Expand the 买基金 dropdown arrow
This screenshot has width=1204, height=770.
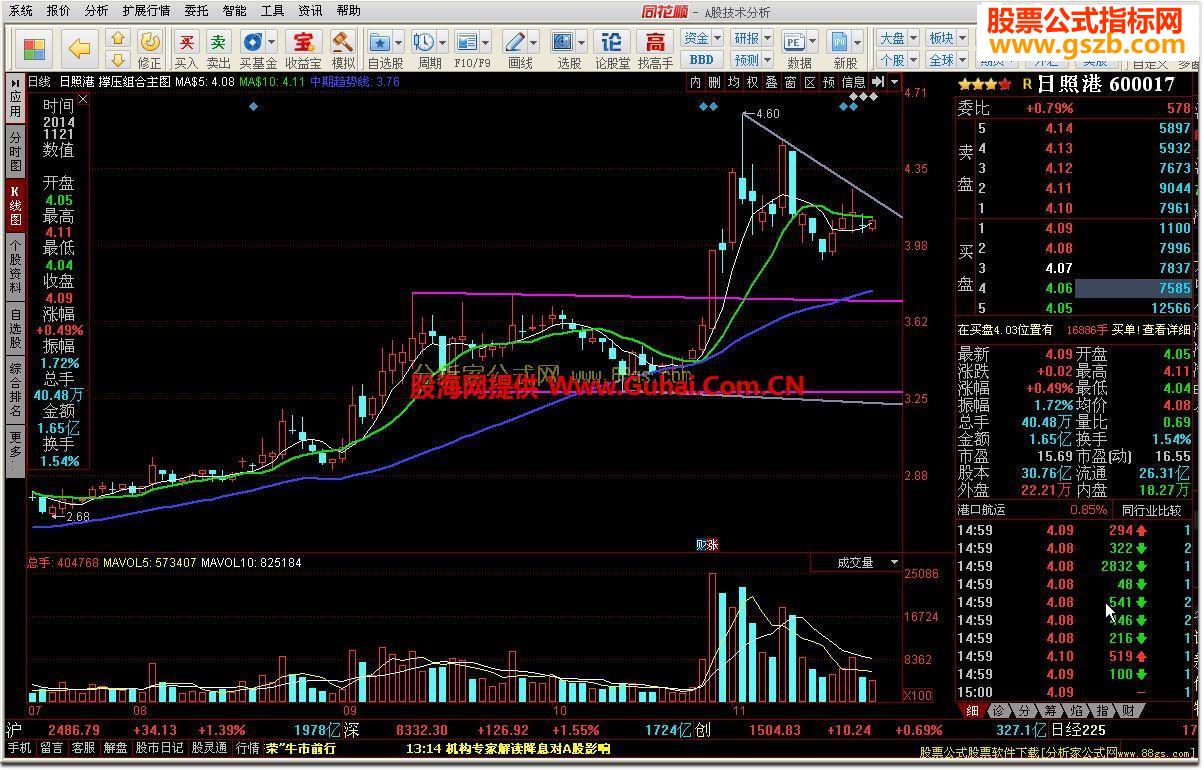click(271, 43)
